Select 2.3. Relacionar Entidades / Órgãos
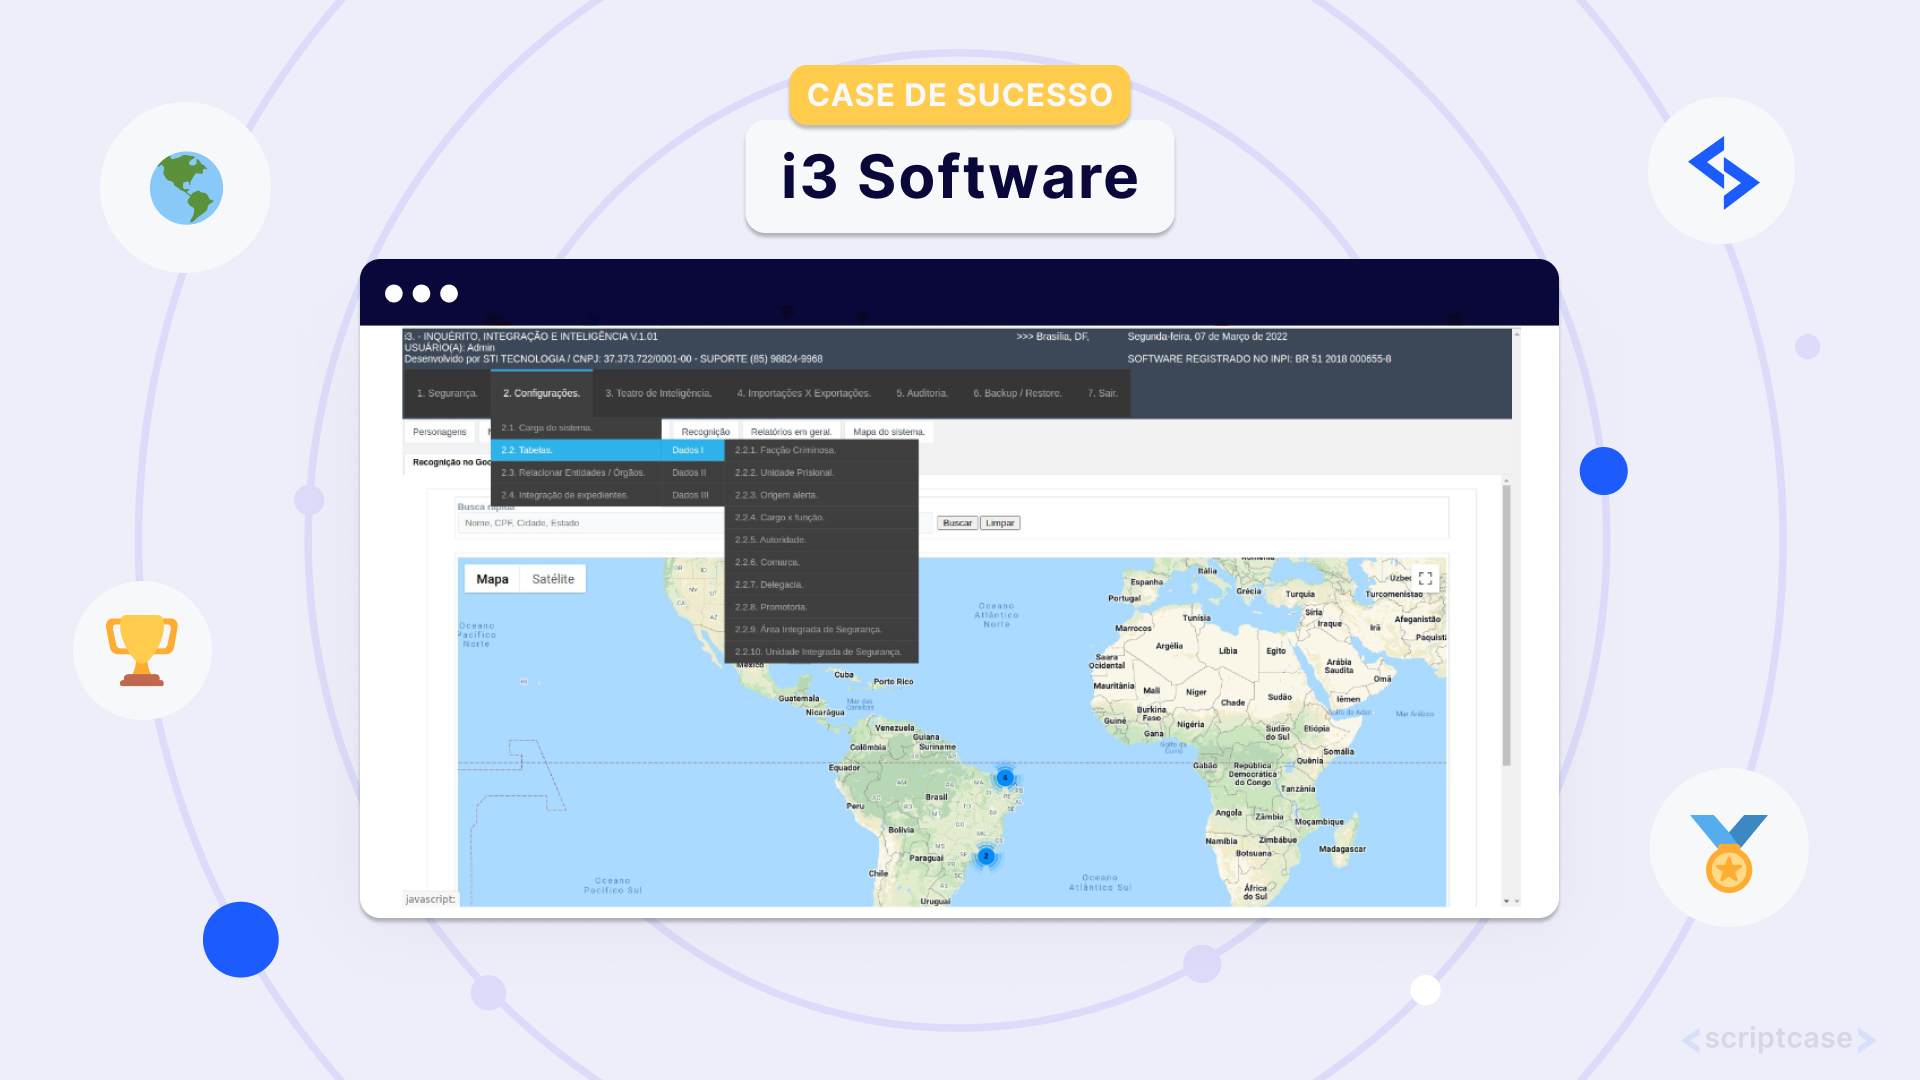Screen dimensions: 1920x1080 [576, 473]
